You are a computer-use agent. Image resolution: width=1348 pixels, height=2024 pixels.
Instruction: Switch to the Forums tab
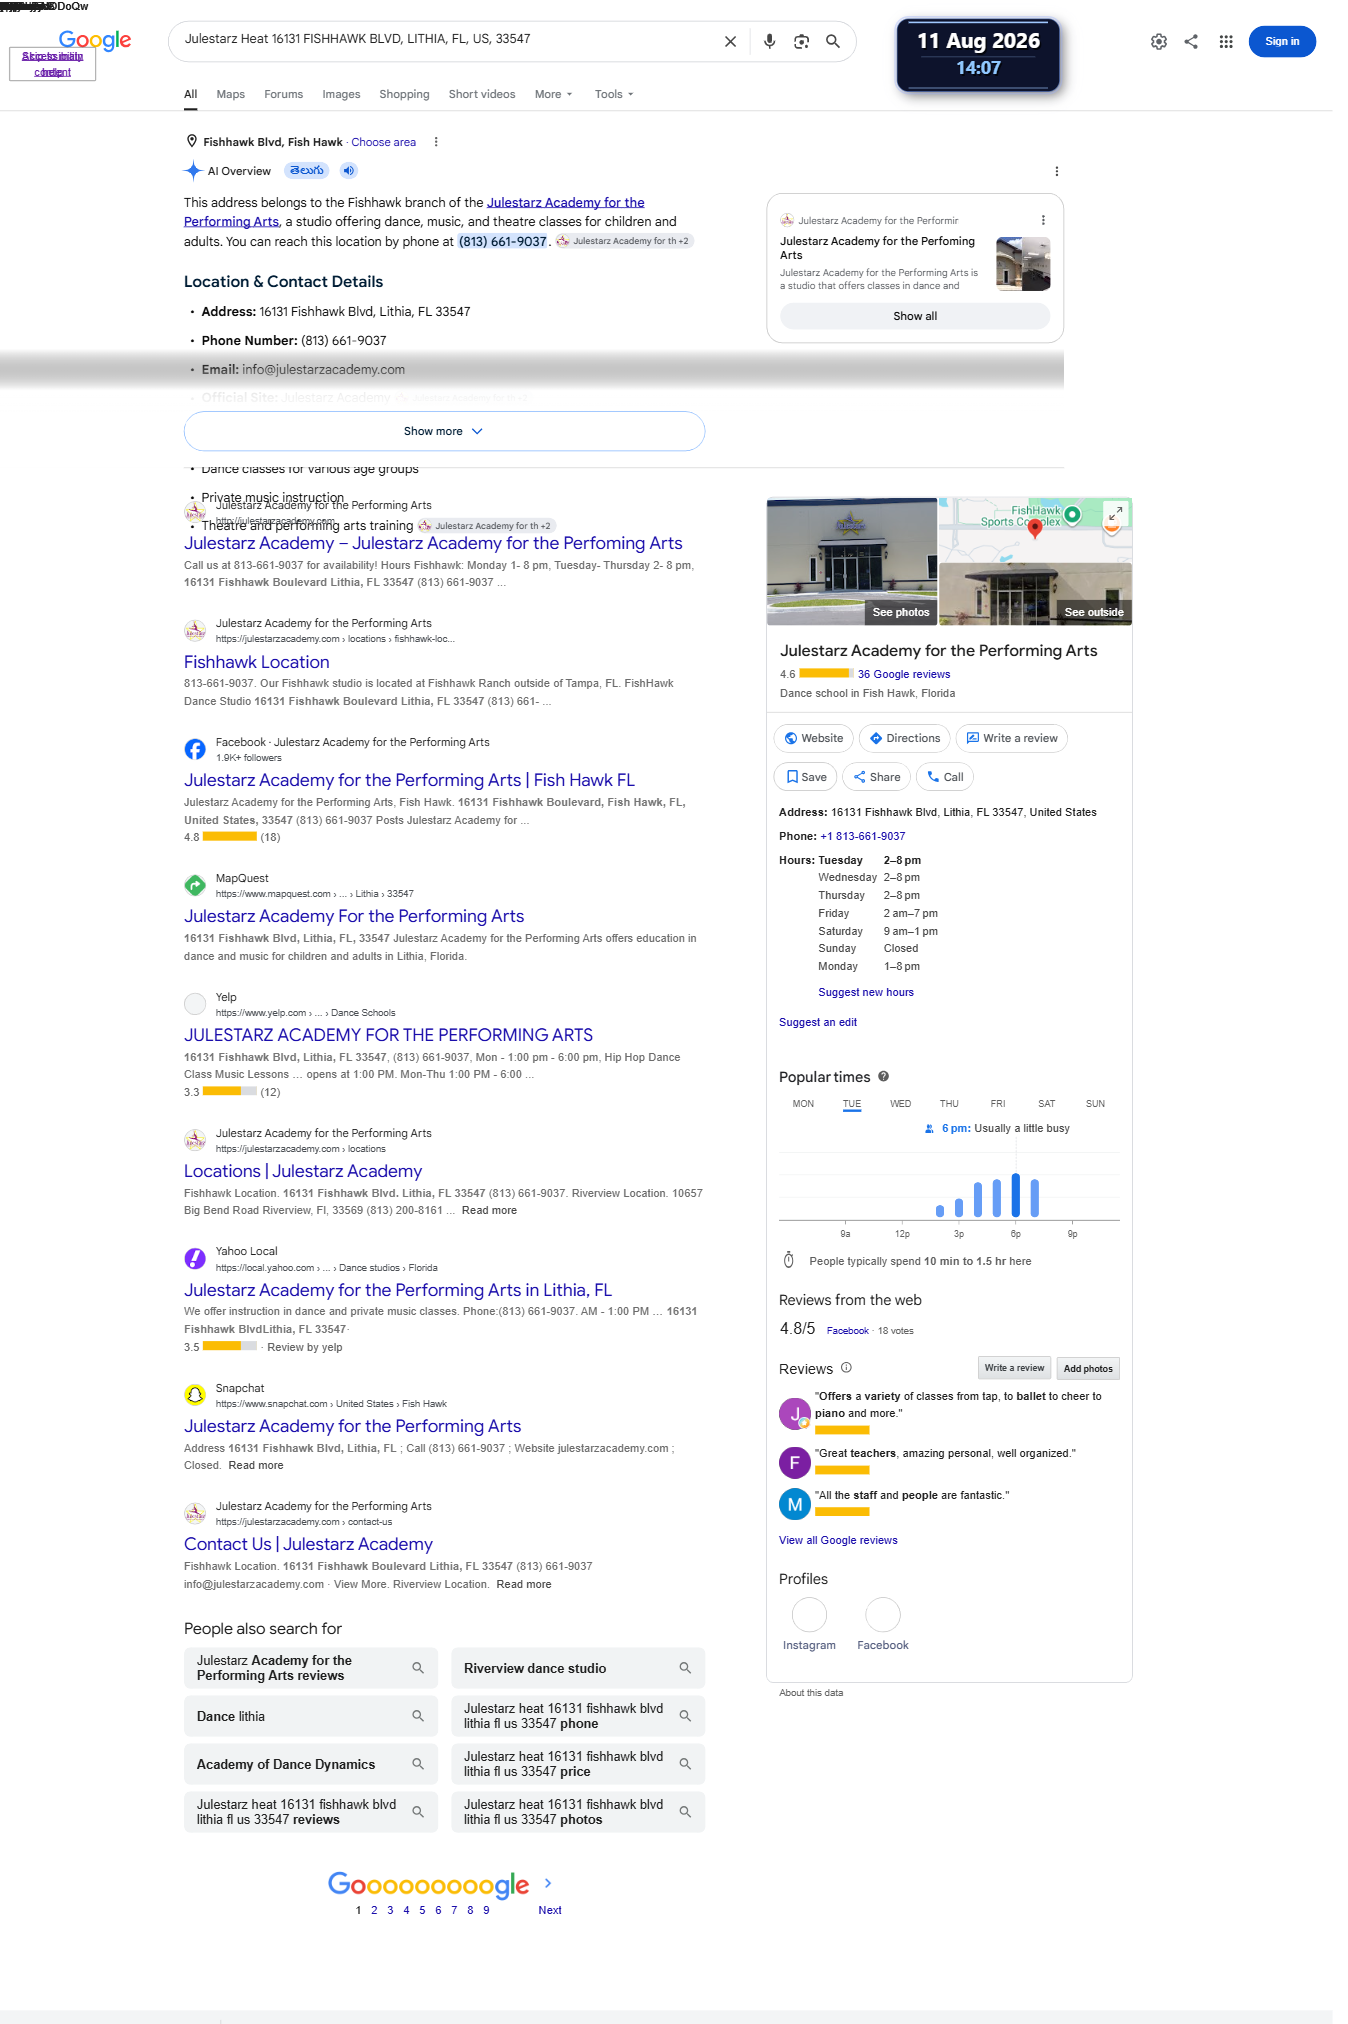pyautogui.click(x=283, y=94)
